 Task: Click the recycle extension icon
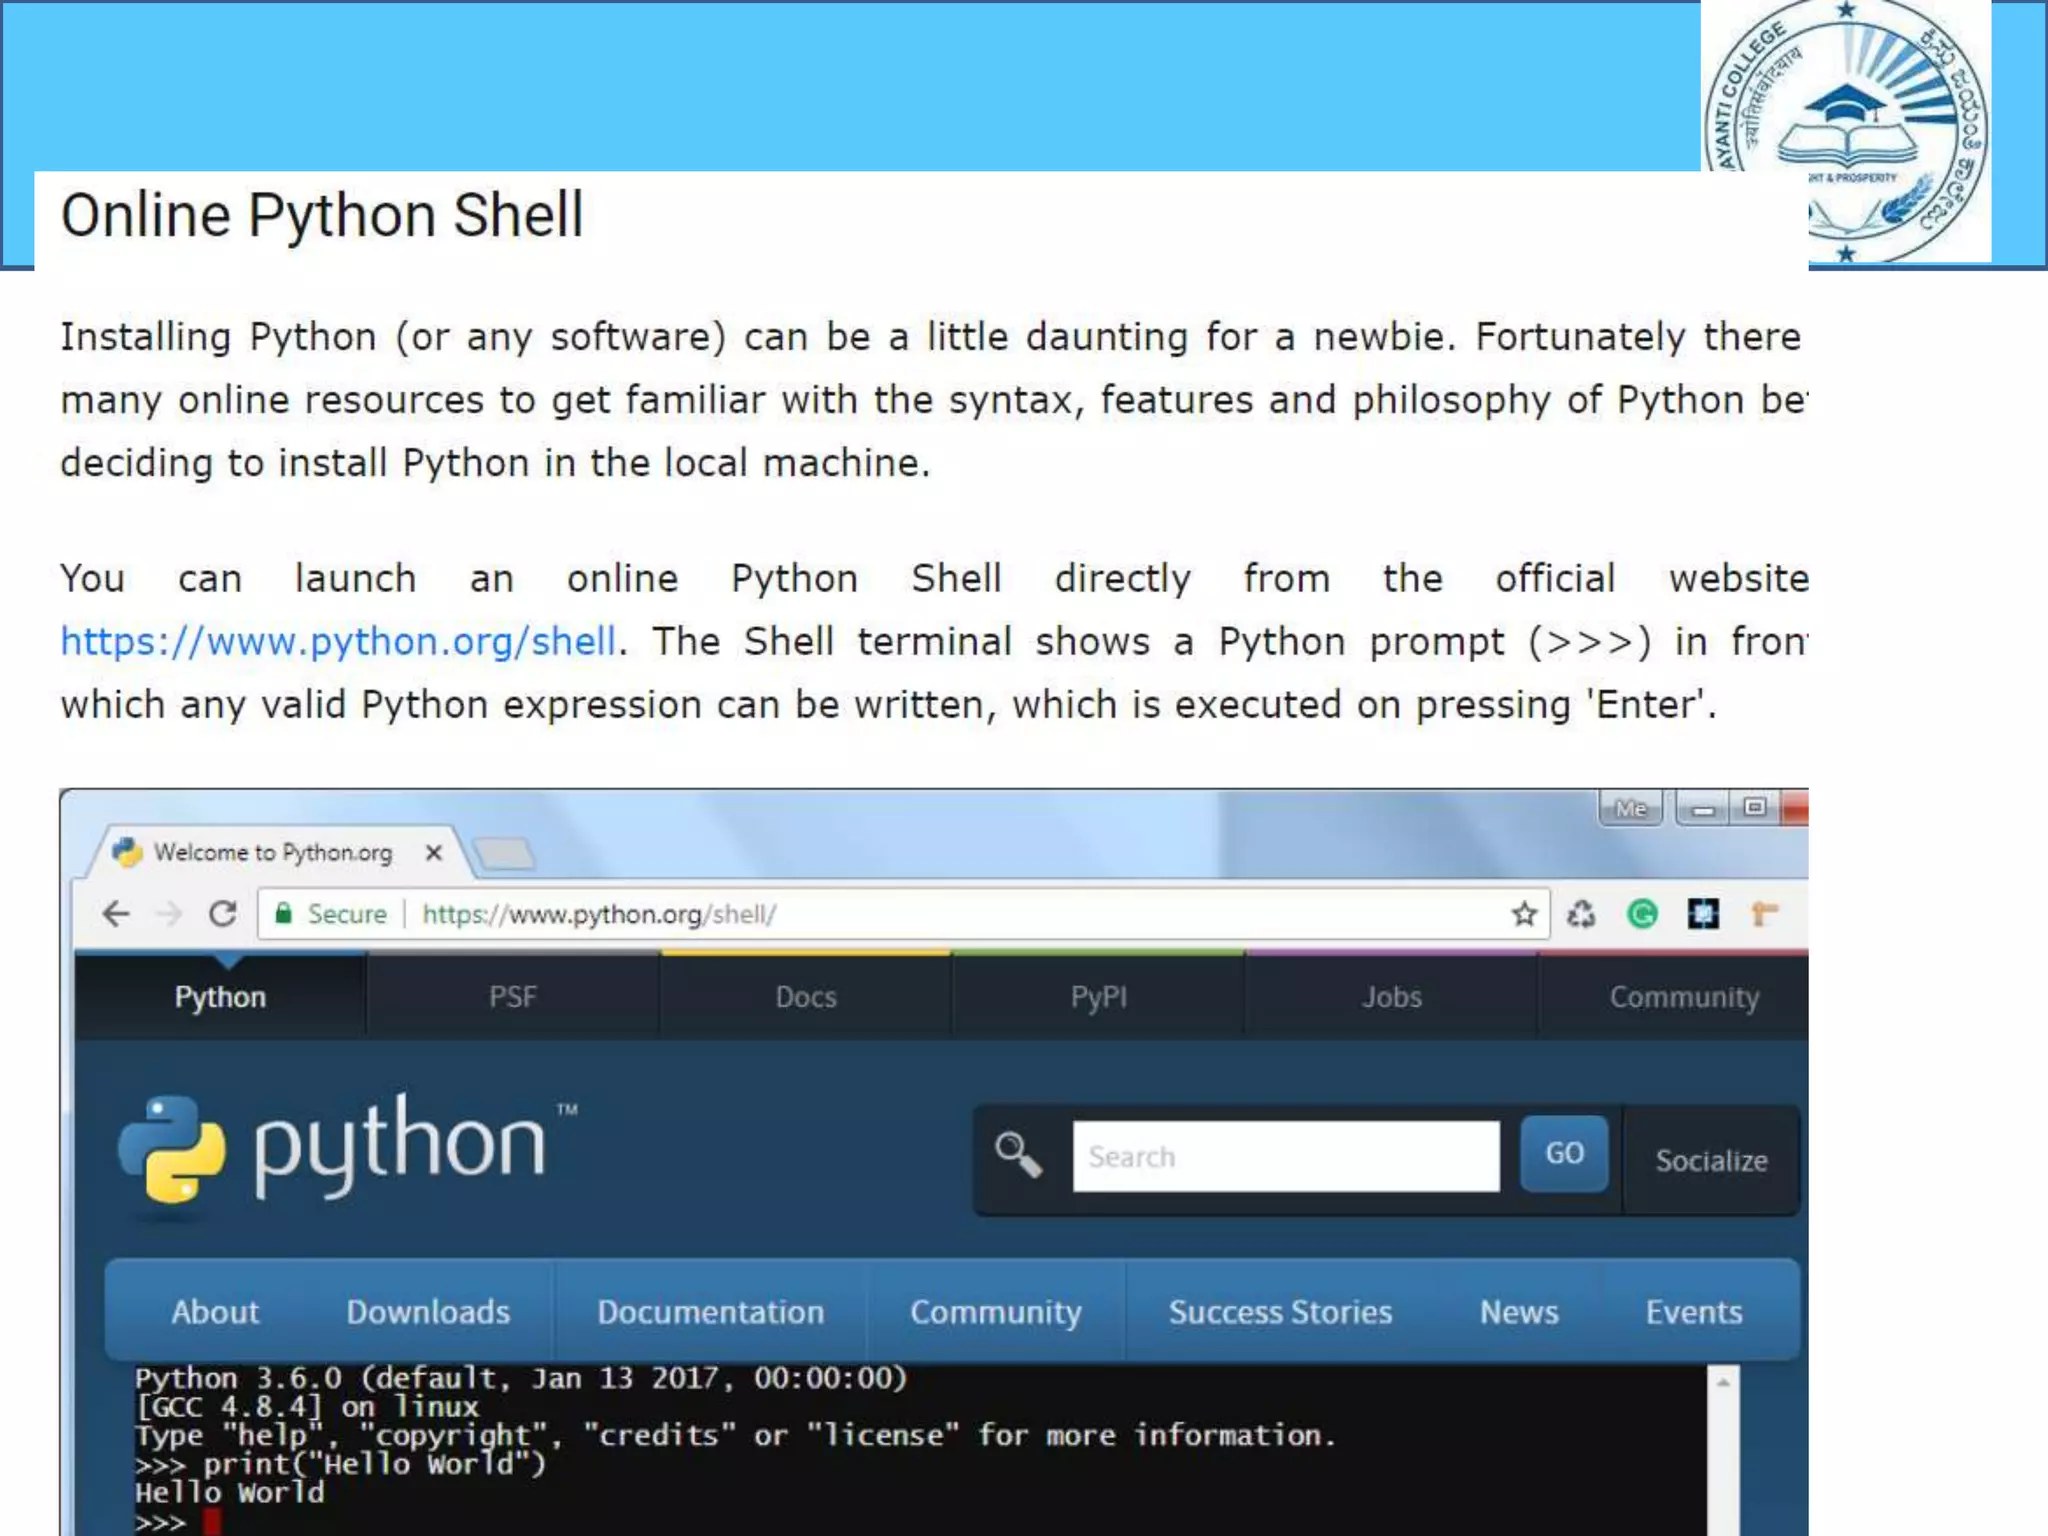(1581, 913)
